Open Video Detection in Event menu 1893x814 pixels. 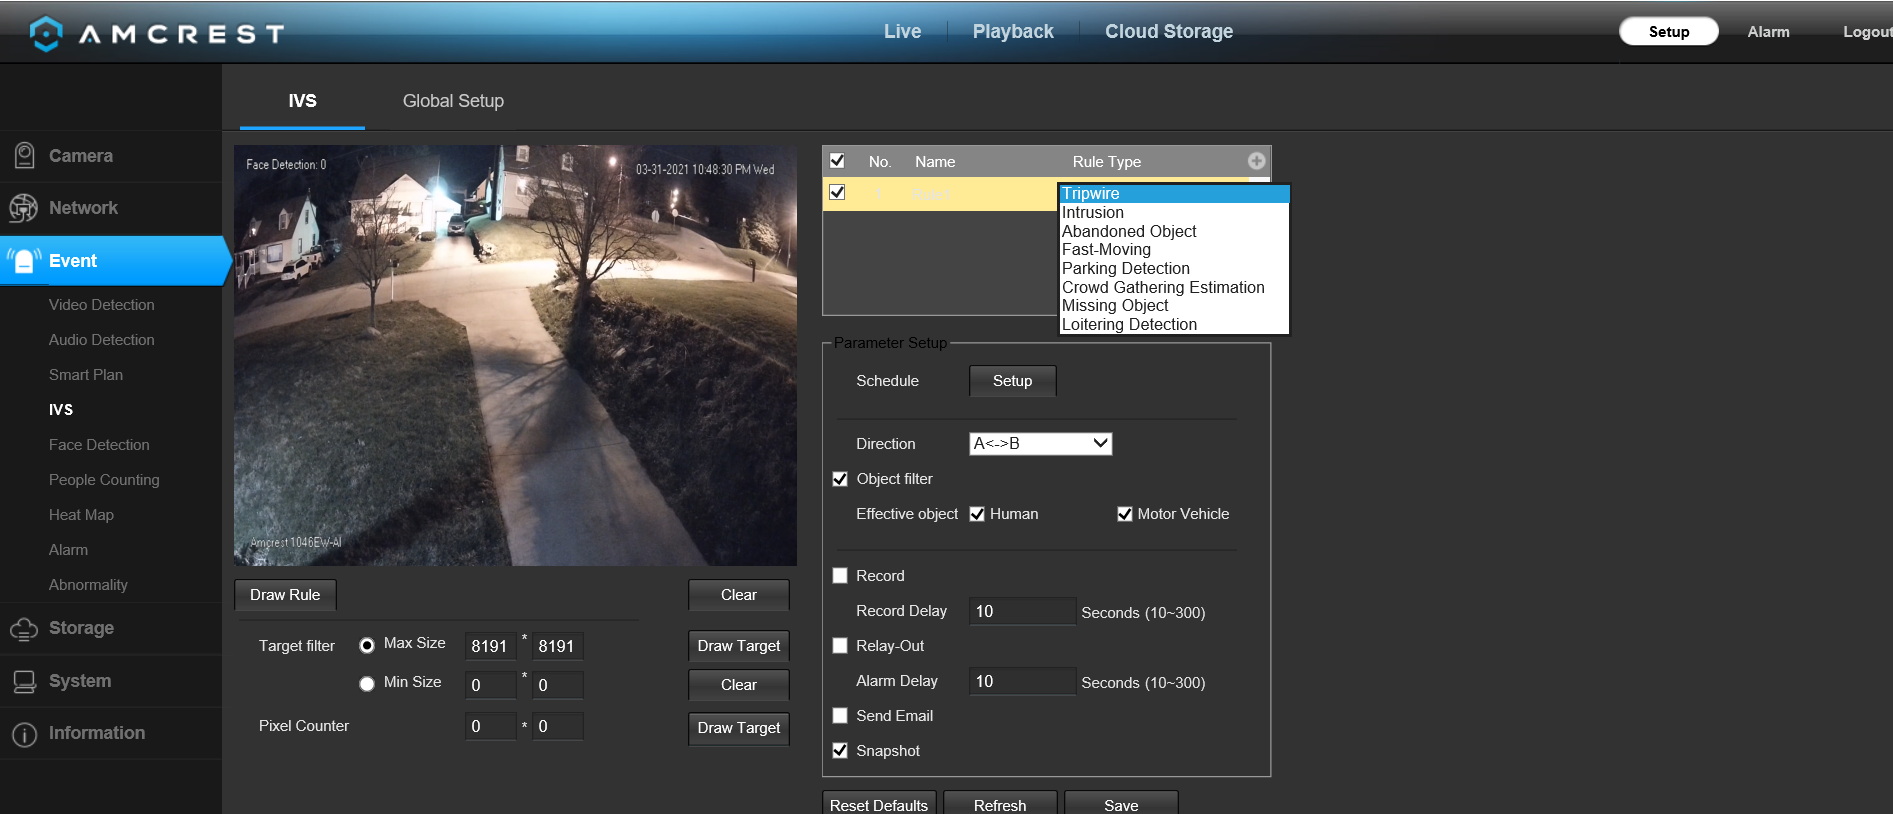pyautogui.click(x=102, y=305)
